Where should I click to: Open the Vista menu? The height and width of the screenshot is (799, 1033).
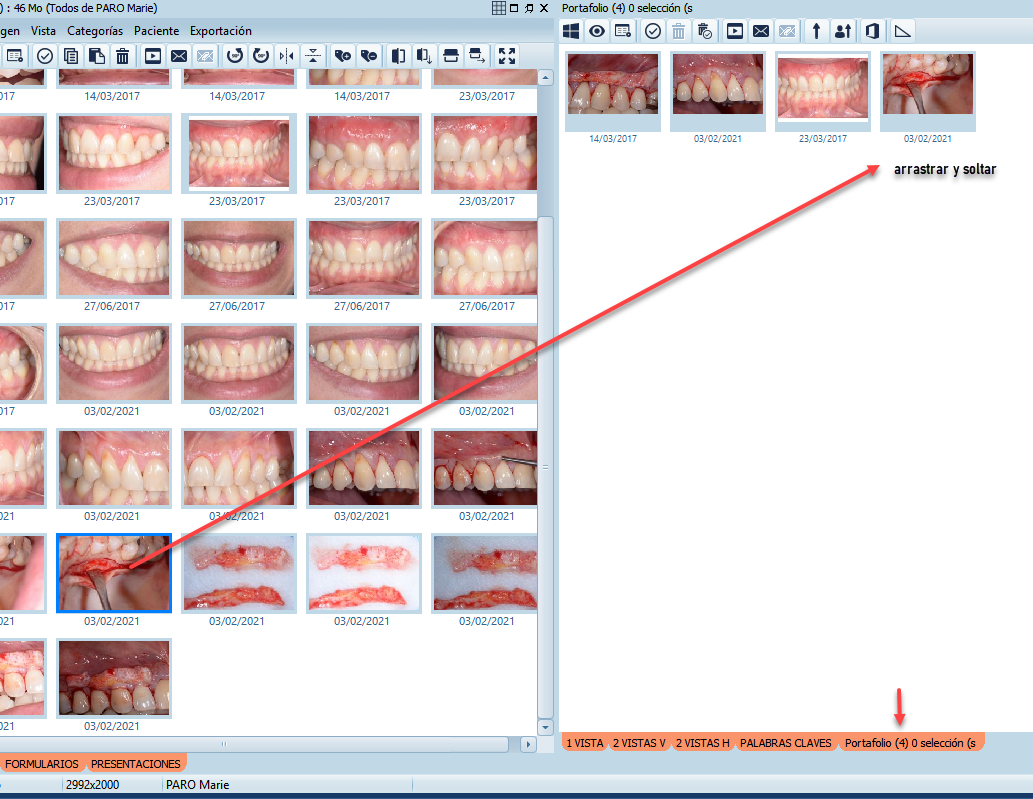[x=43, y=31]
